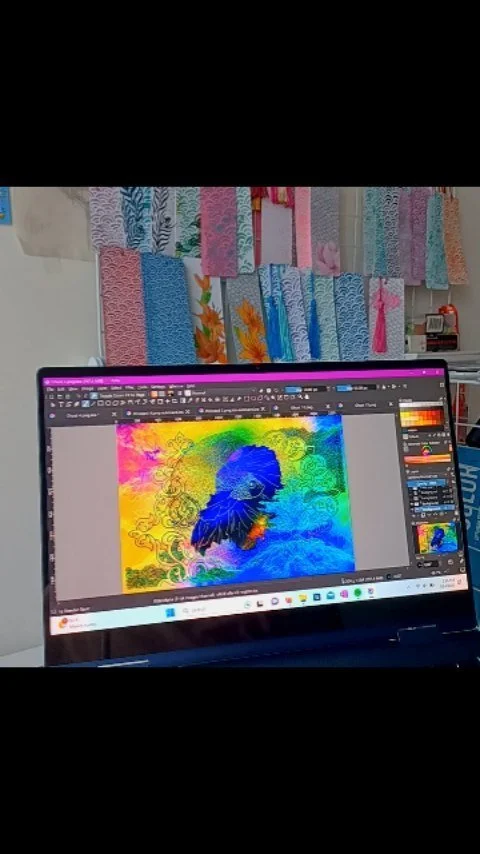Select the Line tool
The height and width of the screenshot is (854, 480).
pos(93,404)
